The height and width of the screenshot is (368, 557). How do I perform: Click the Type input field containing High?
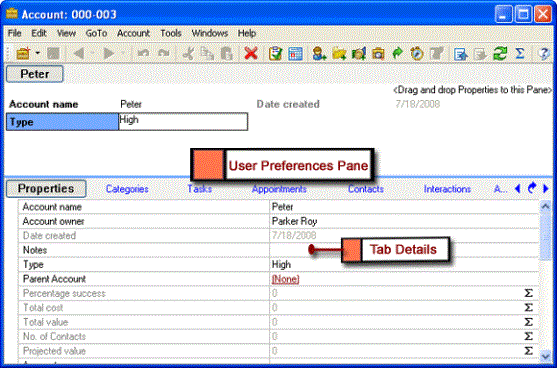(183, 121)
